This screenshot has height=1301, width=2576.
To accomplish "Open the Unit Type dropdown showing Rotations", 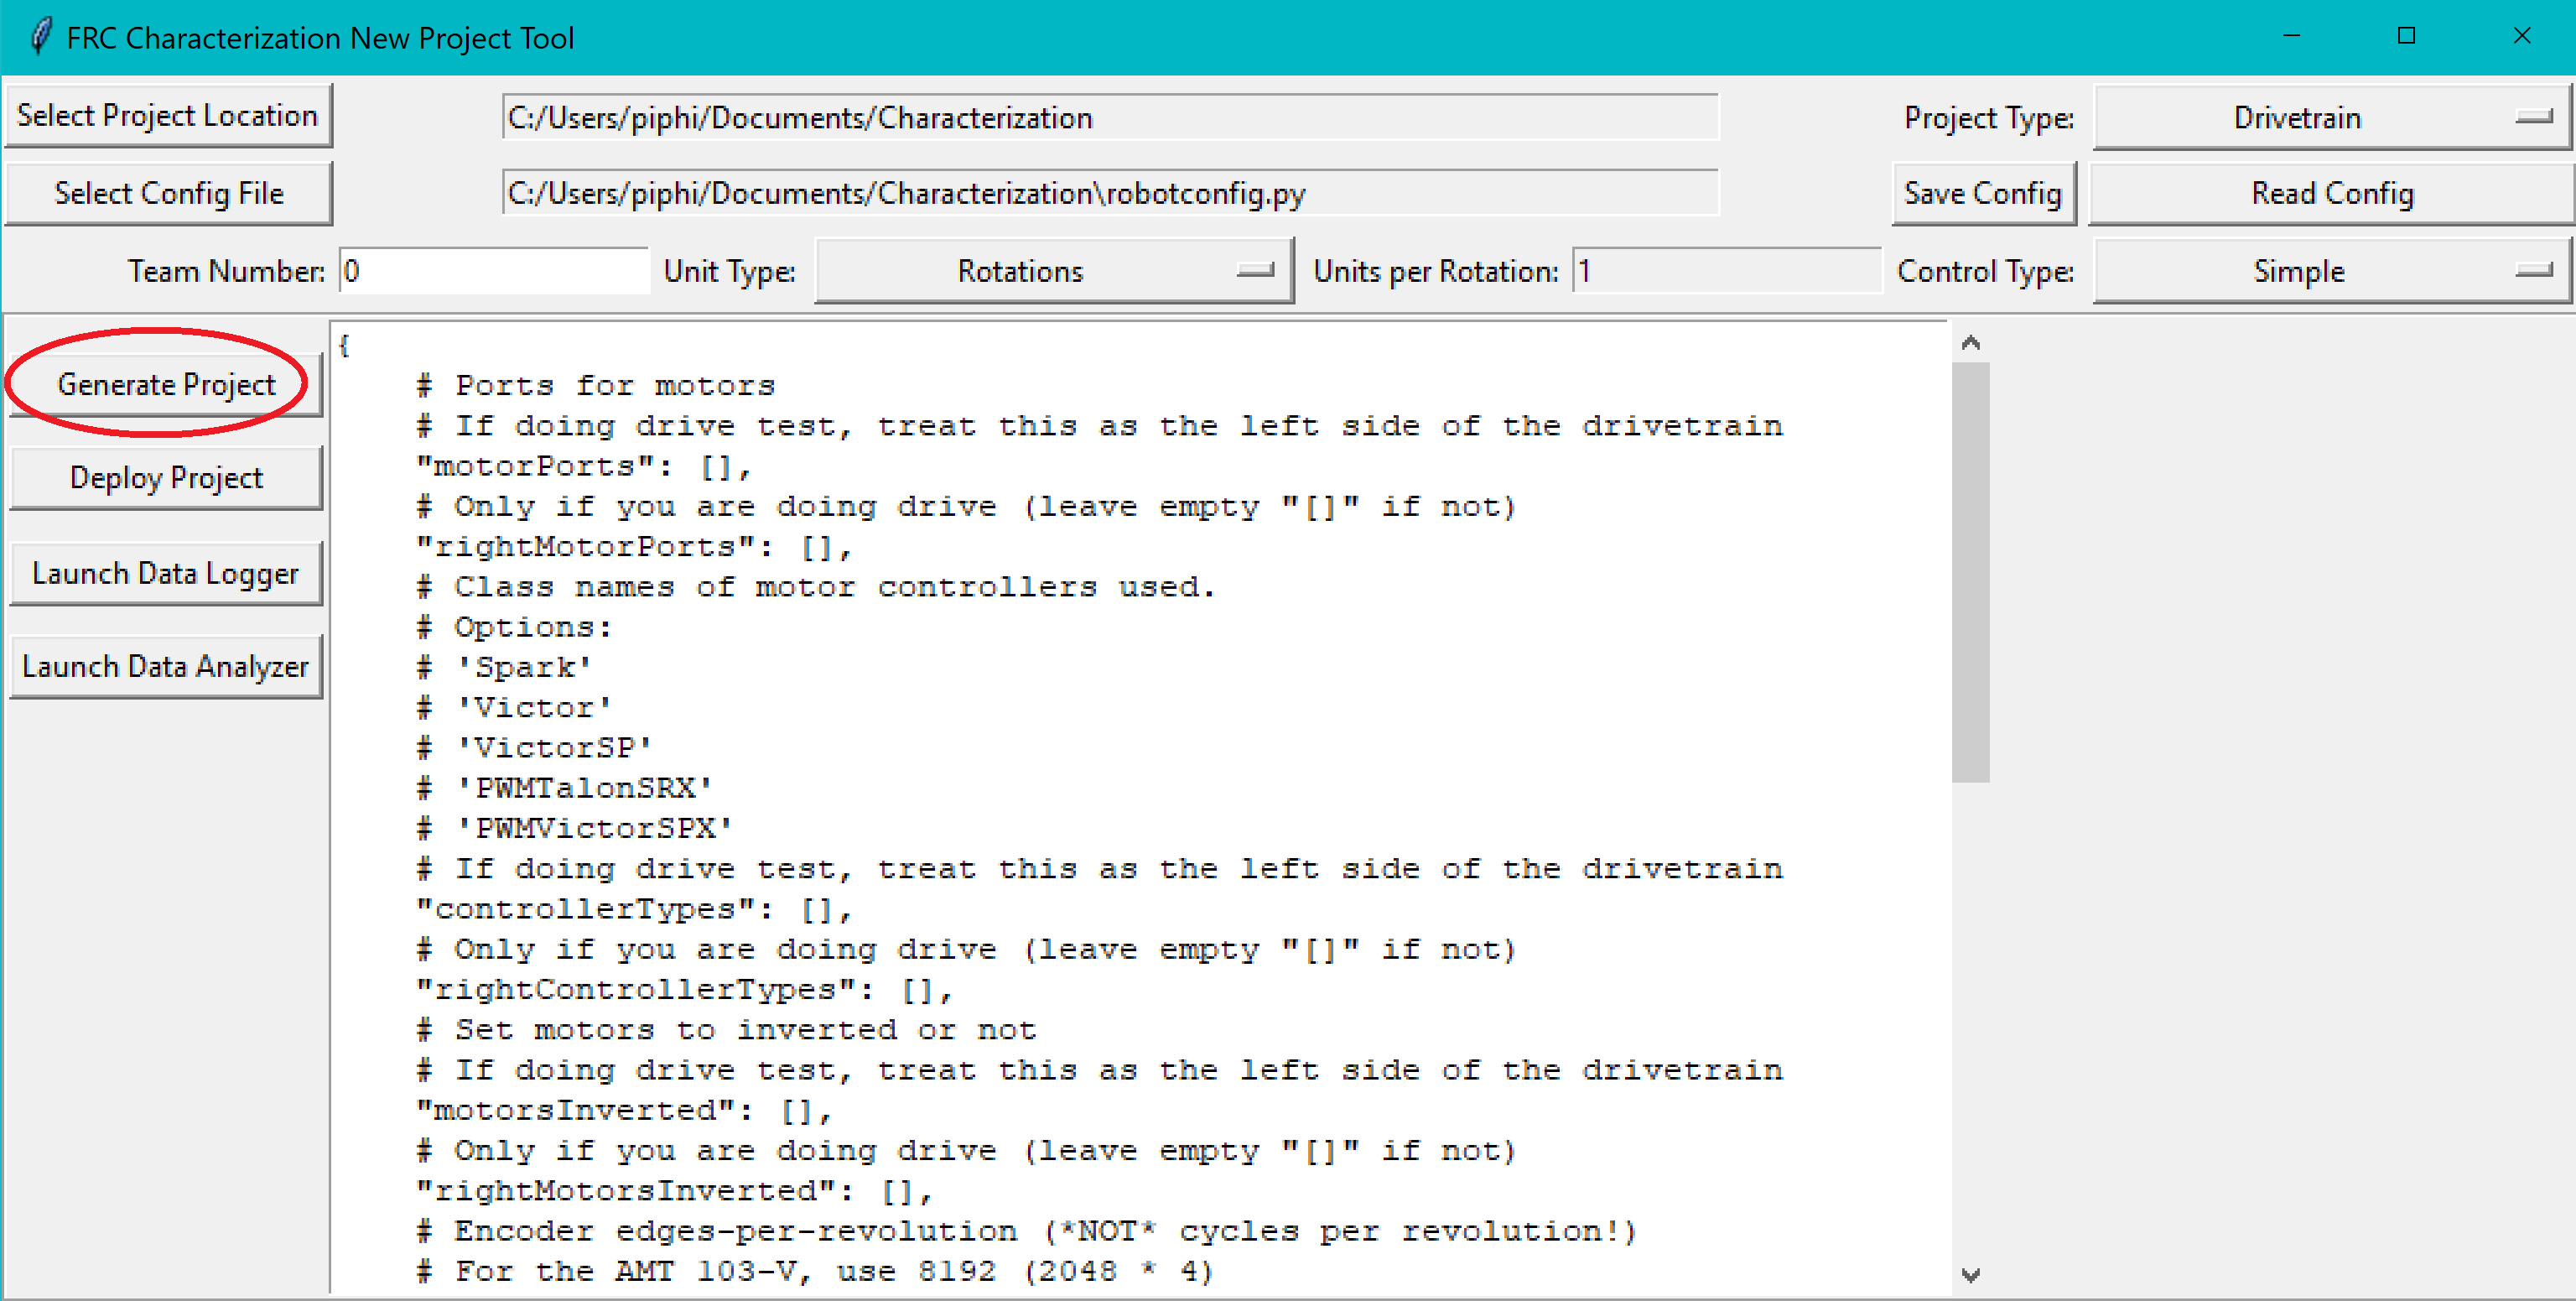I will [x=1054, y=271].
